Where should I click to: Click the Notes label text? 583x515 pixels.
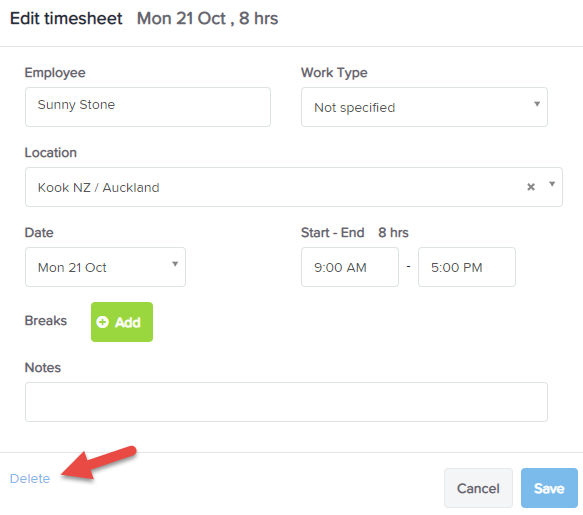(x=43, y=367)
